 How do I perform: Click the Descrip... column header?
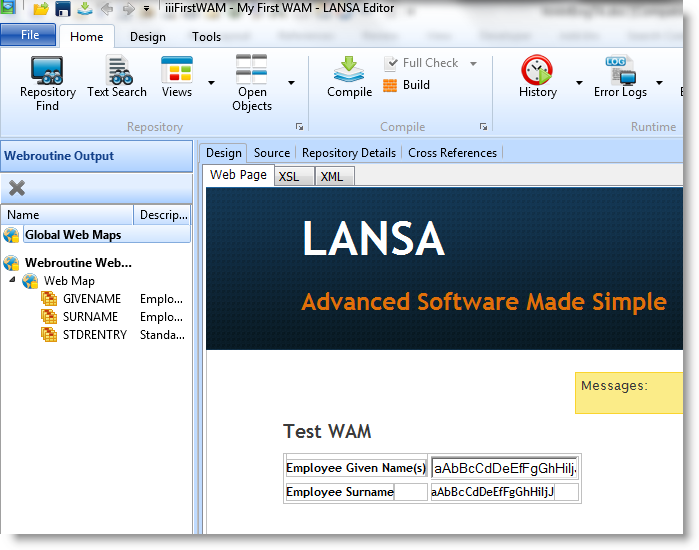162,215
